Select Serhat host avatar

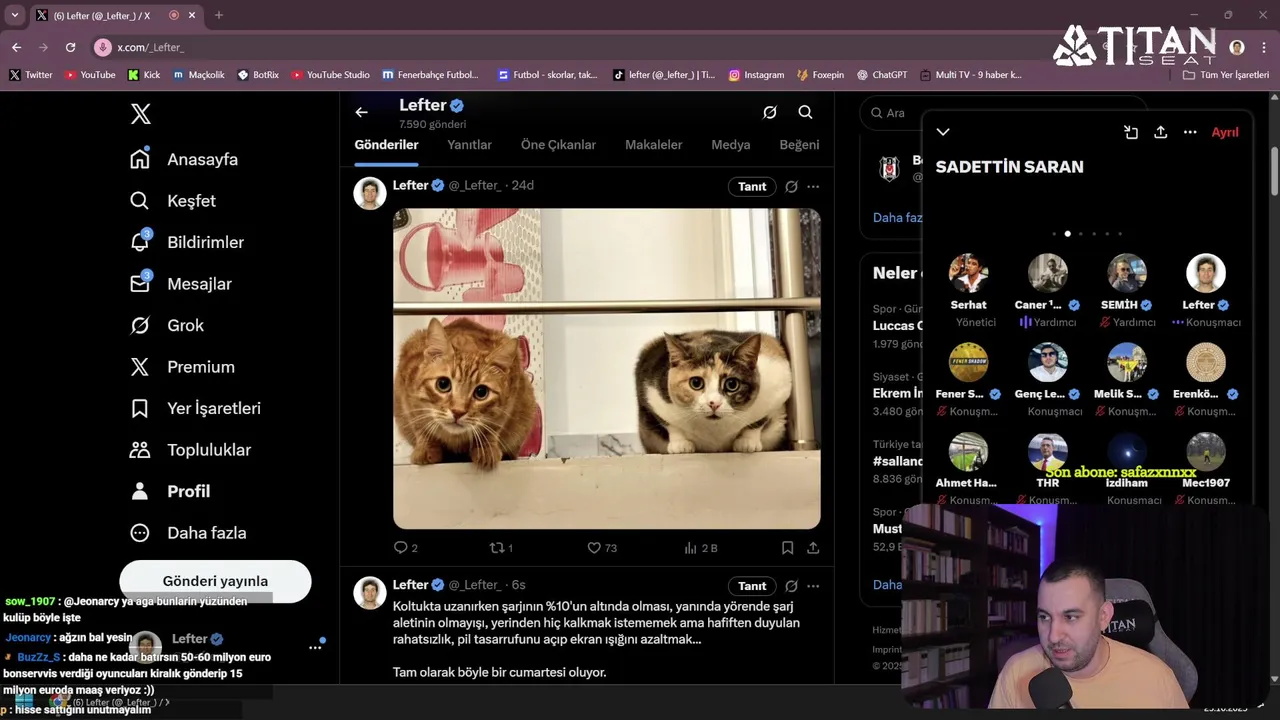point(968,273)
